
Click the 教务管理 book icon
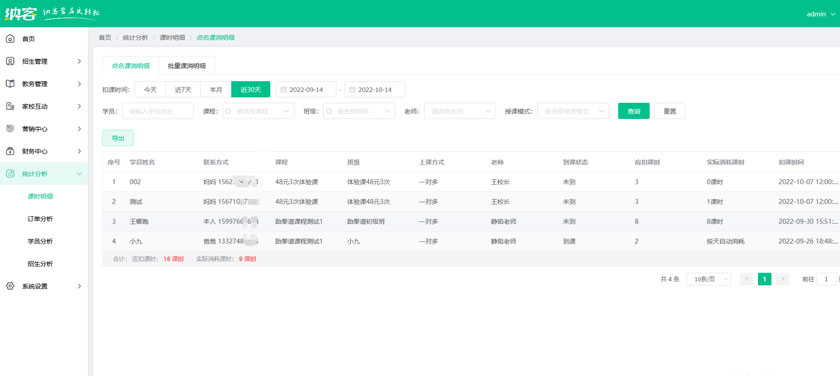10,84
